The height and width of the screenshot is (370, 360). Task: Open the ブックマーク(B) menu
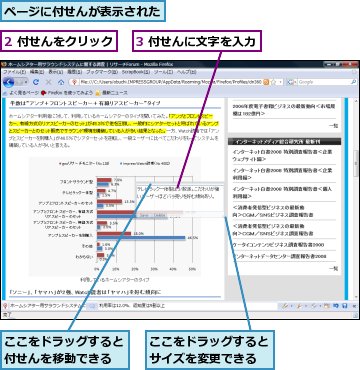102,72
